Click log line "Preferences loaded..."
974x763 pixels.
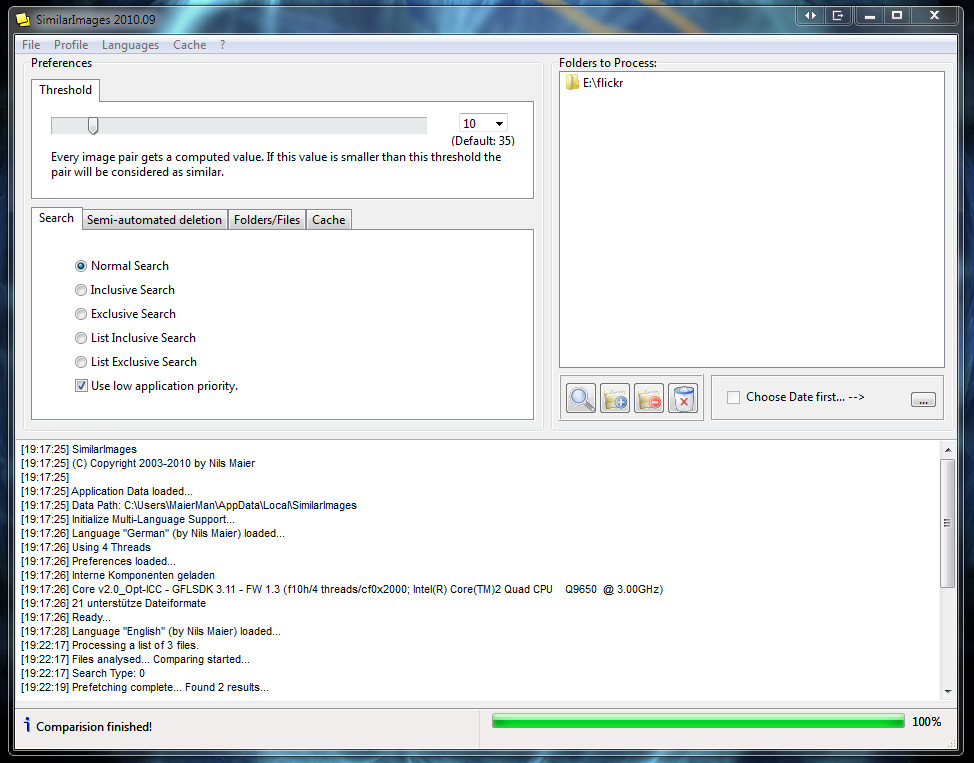(x=98, y=562)
